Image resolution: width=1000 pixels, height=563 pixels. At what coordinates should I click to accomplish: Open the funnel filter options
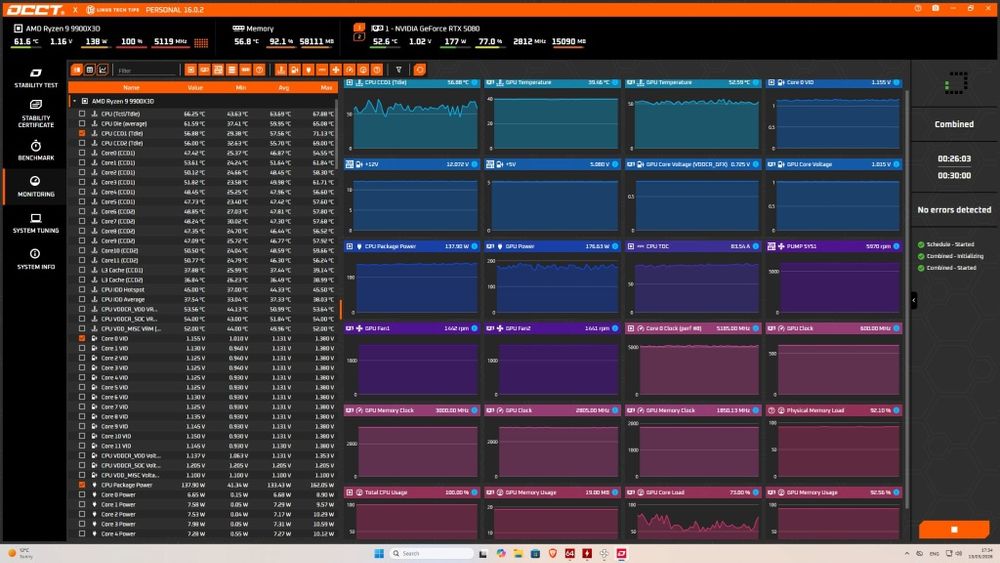(399, 69)
